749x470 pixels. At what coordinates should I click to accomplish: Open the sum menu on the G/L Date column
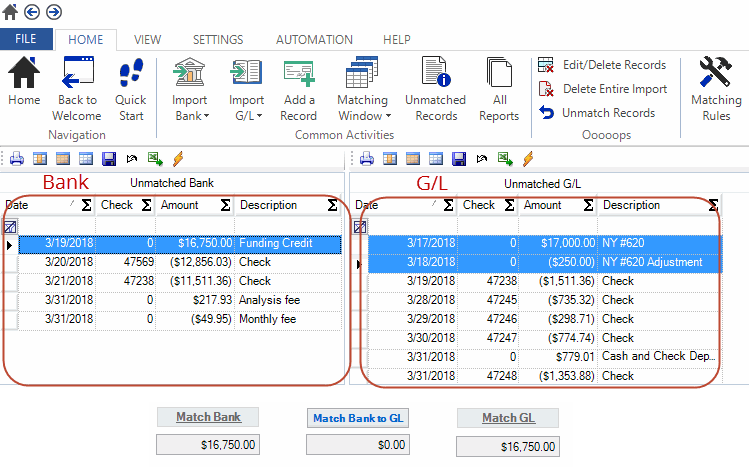449,205
